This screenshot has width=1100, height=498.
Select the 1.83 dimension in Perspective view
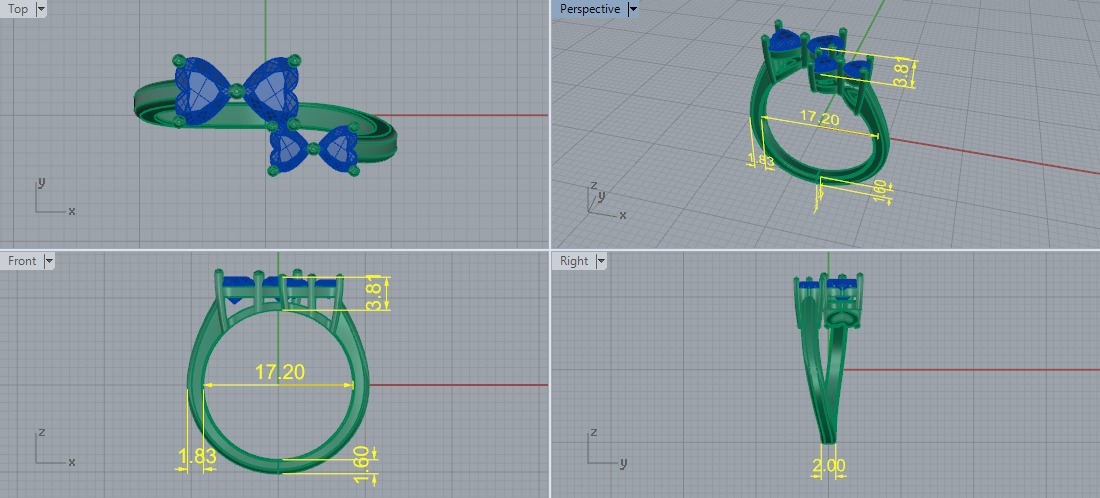coord(761,160)
